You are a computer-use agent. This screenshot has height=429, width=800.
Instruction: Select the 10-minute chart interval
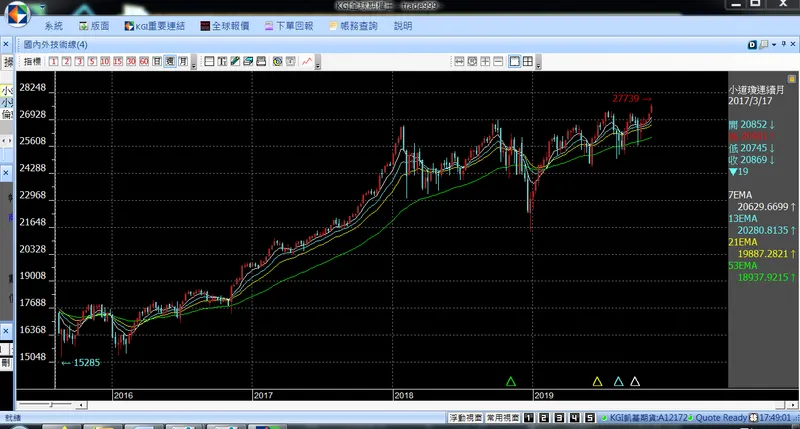point(105,62)
